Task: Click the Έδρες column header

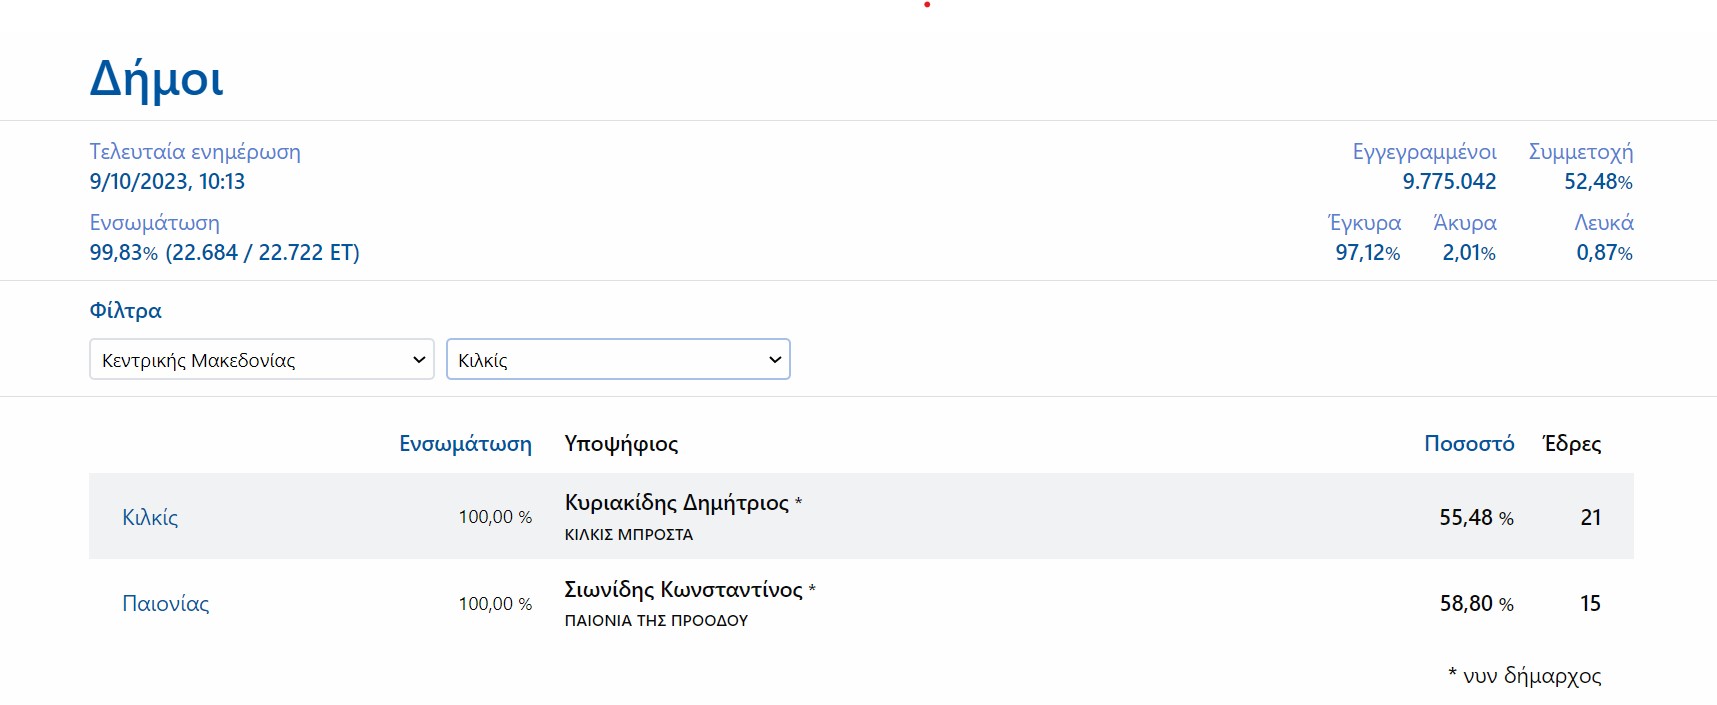Action: [x=1571, y=444]
